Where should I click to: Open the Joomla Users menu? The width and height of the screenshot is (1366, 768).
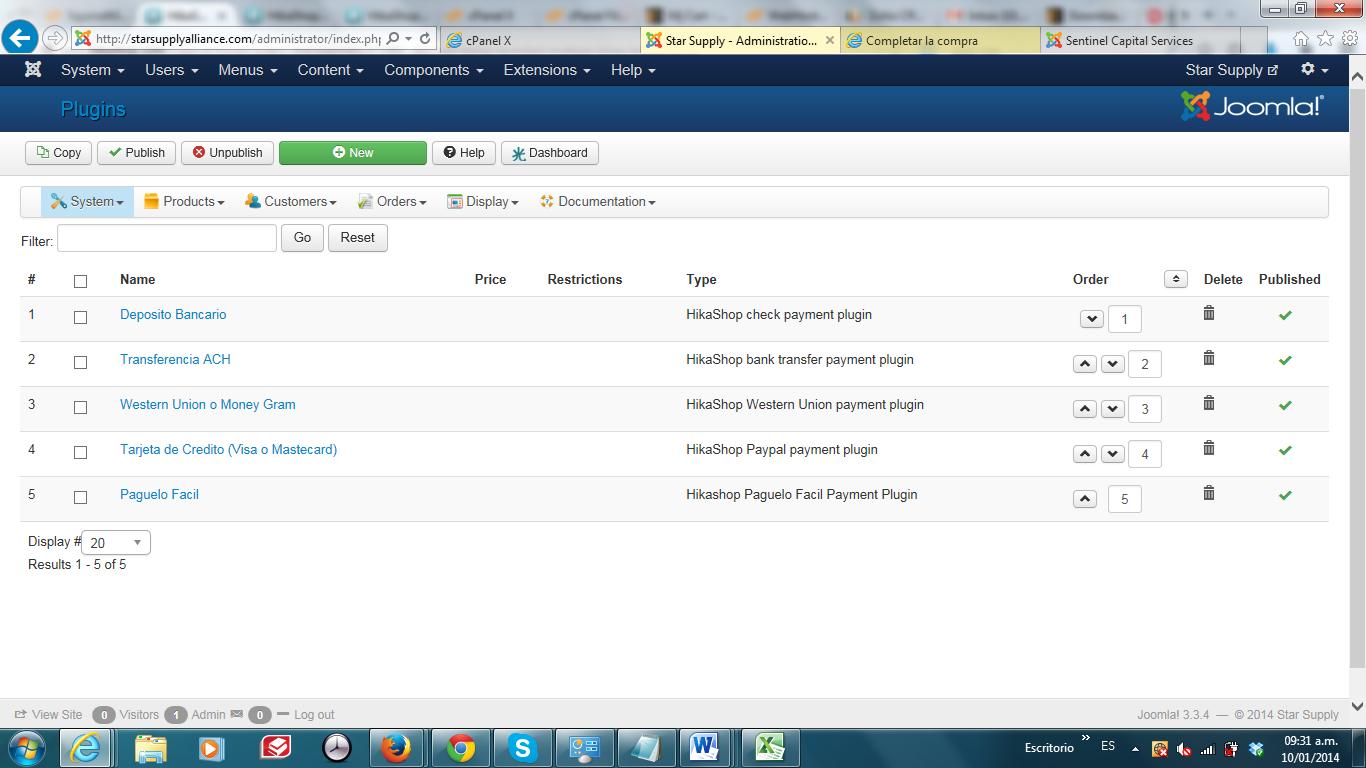[x=172, y=70]
